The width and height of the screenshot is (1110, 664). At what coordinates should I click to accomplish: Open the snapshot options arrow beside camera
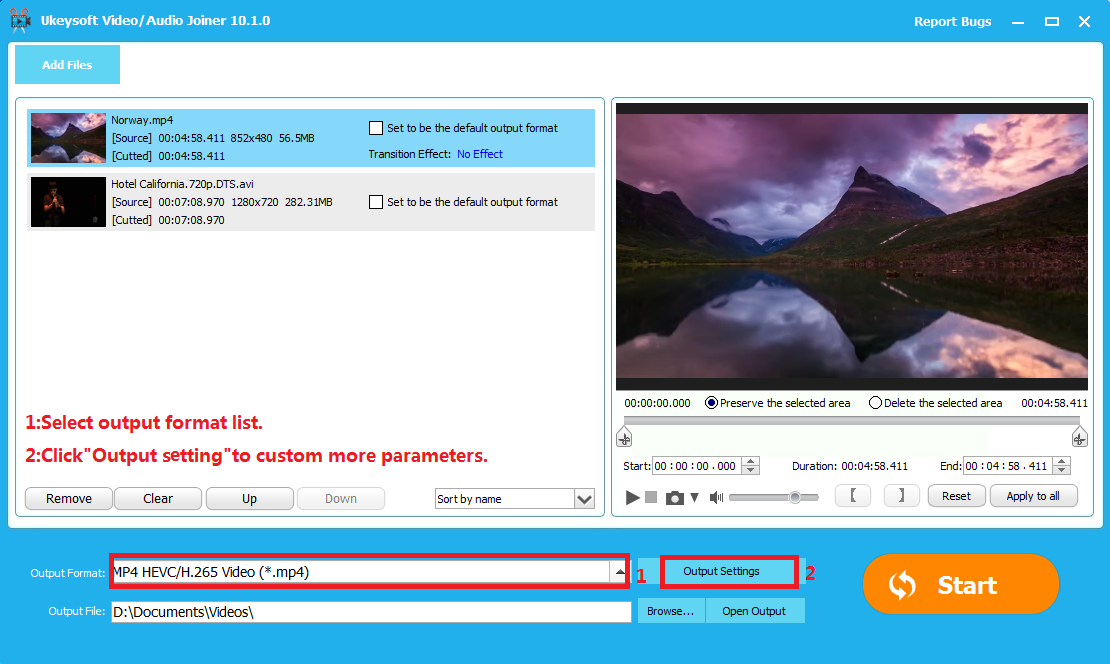tap(694, 498)
